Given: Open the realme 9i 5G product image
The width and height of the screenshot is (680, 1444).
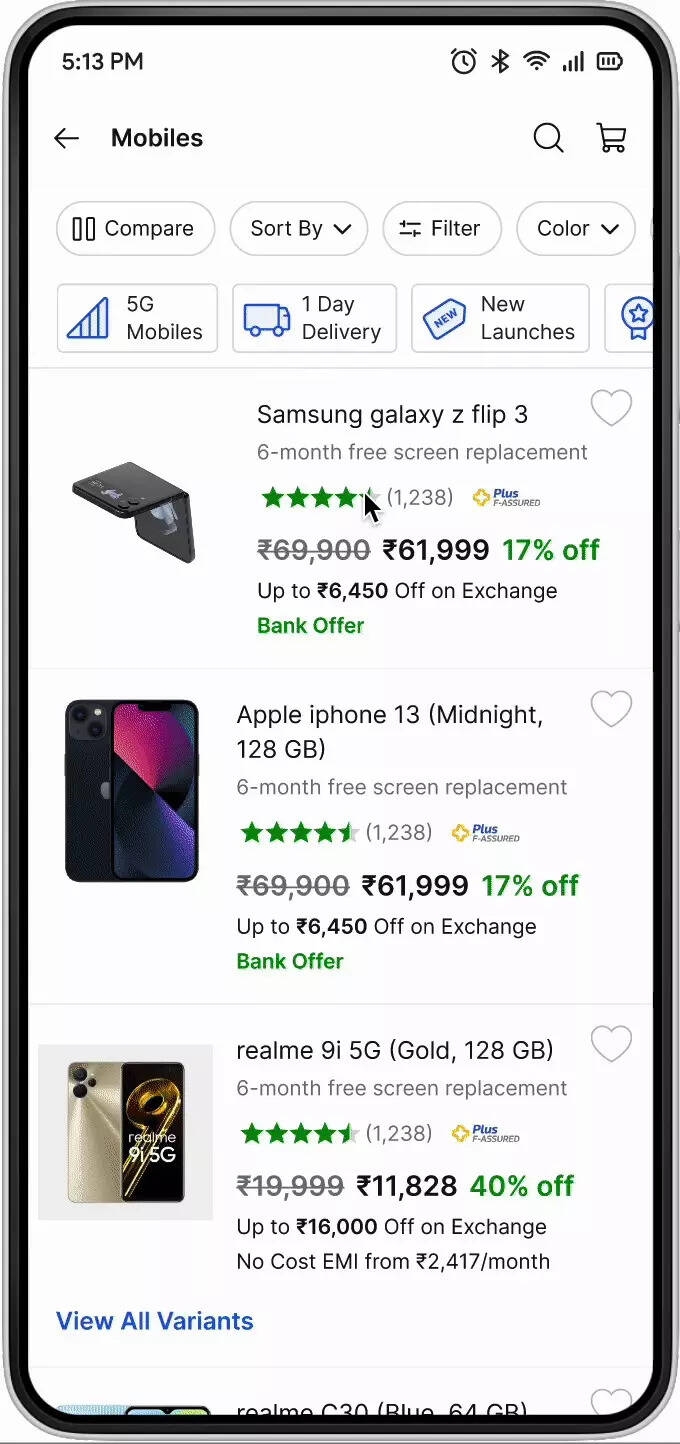Looking at the screenshot, I should [x=126, y=1132].
